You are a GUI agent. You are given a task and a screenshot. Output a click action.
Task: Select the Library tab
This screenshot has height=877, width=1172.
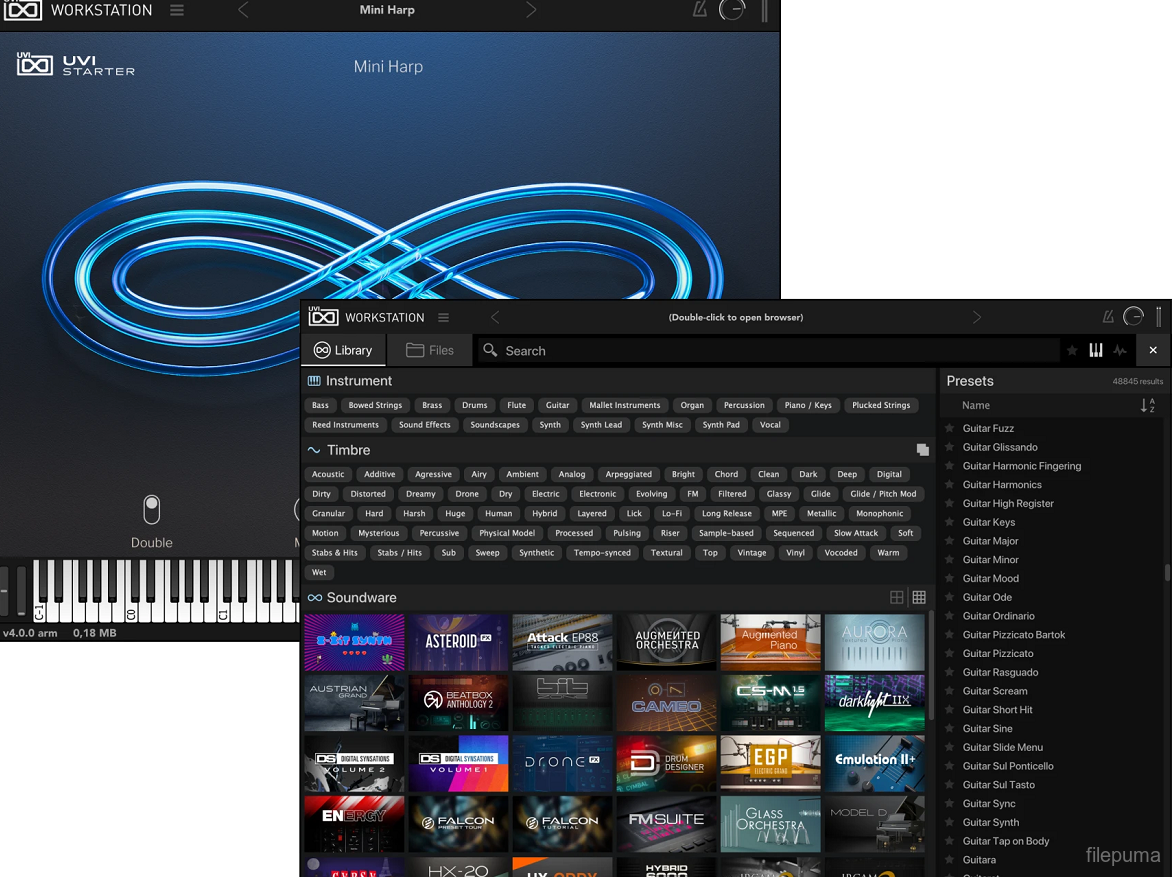click(343, 351)
